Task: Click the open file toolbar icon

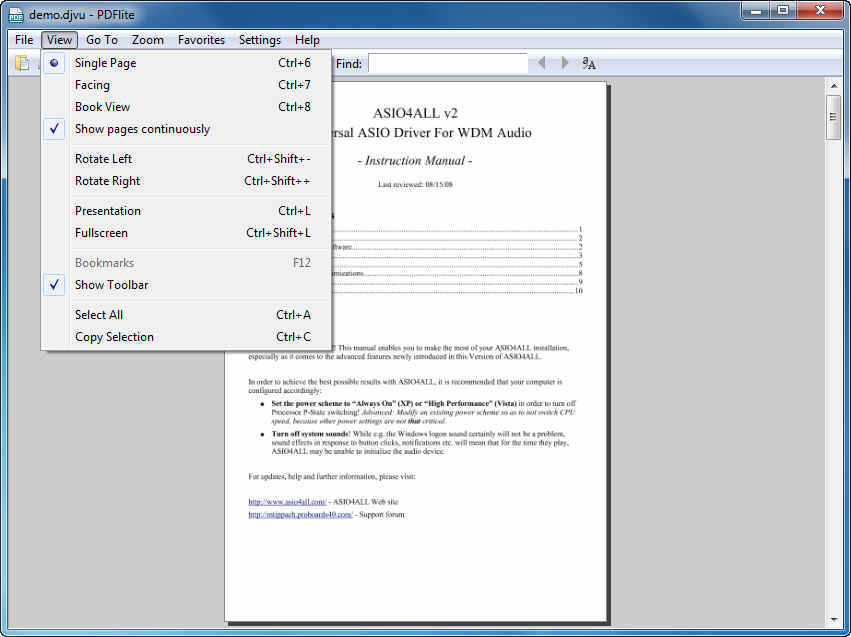Action: pyautogui.click(x=22, y=63)
